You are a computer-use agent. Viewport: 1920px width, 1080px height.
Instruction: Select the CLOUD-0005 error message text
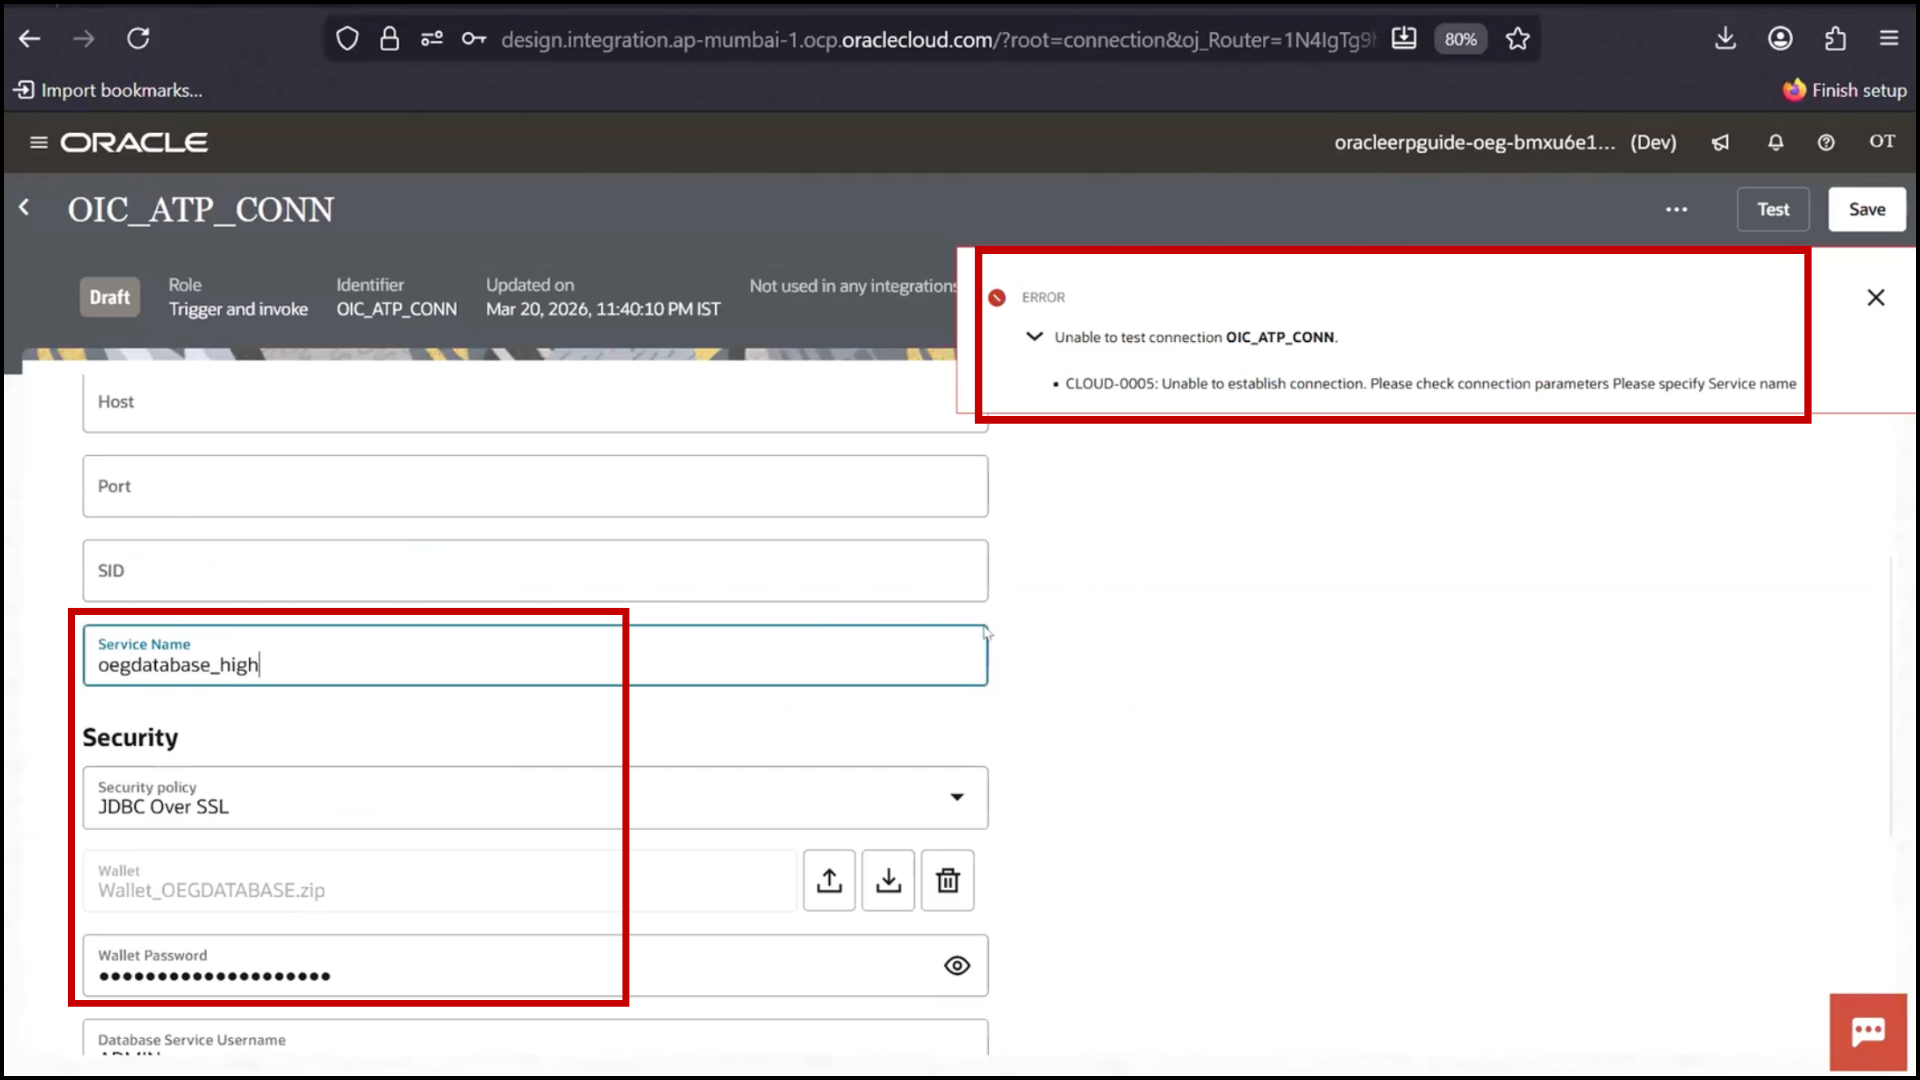[x=1430, y=383]
